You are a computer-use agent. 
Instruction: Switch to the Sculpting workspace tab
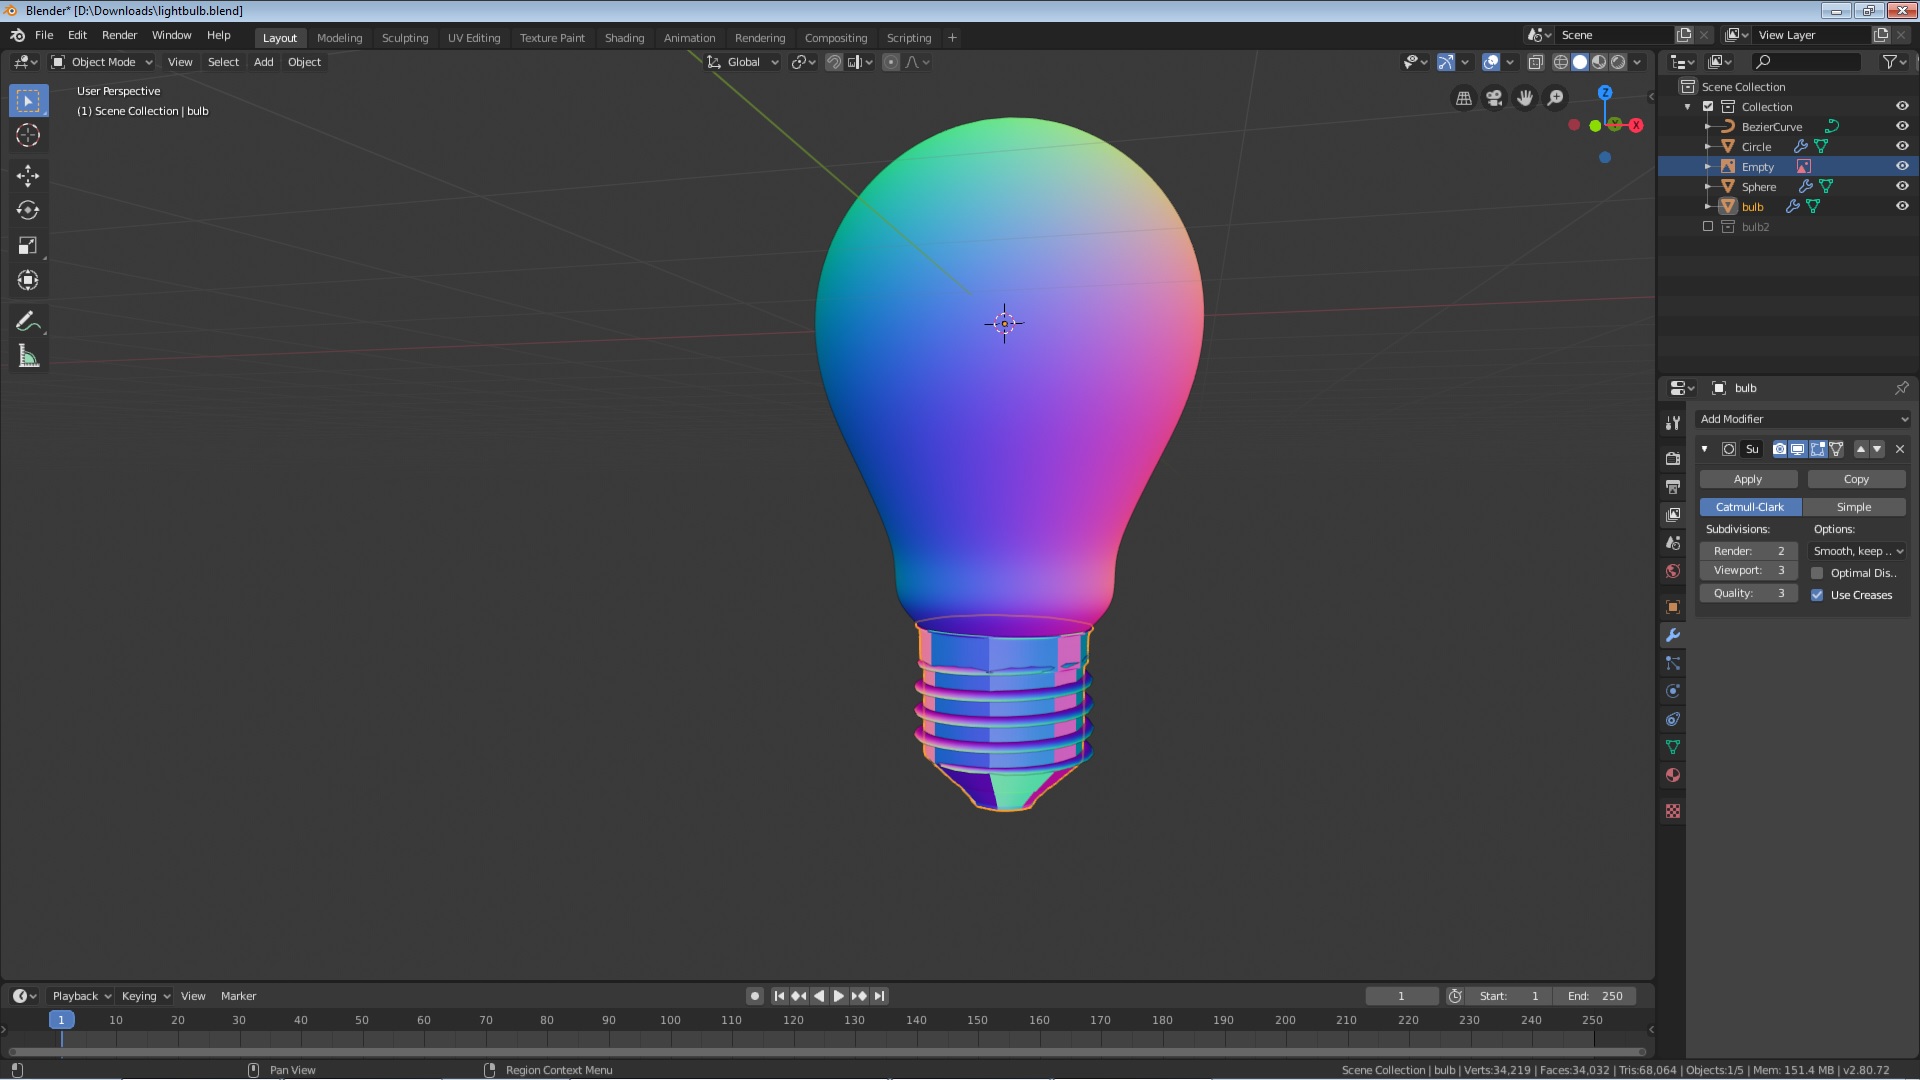405,38
